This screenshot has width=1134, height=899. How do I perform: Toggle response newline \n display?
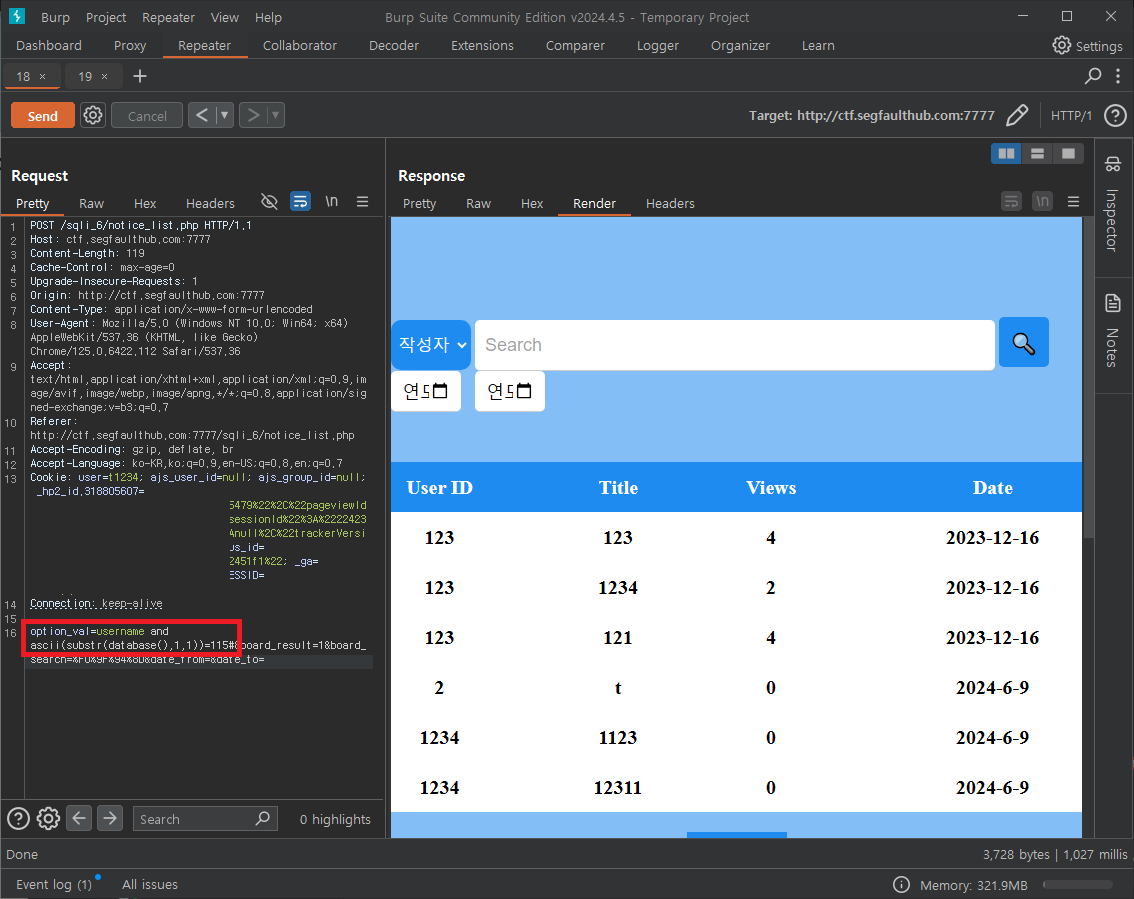[1042, 201]
